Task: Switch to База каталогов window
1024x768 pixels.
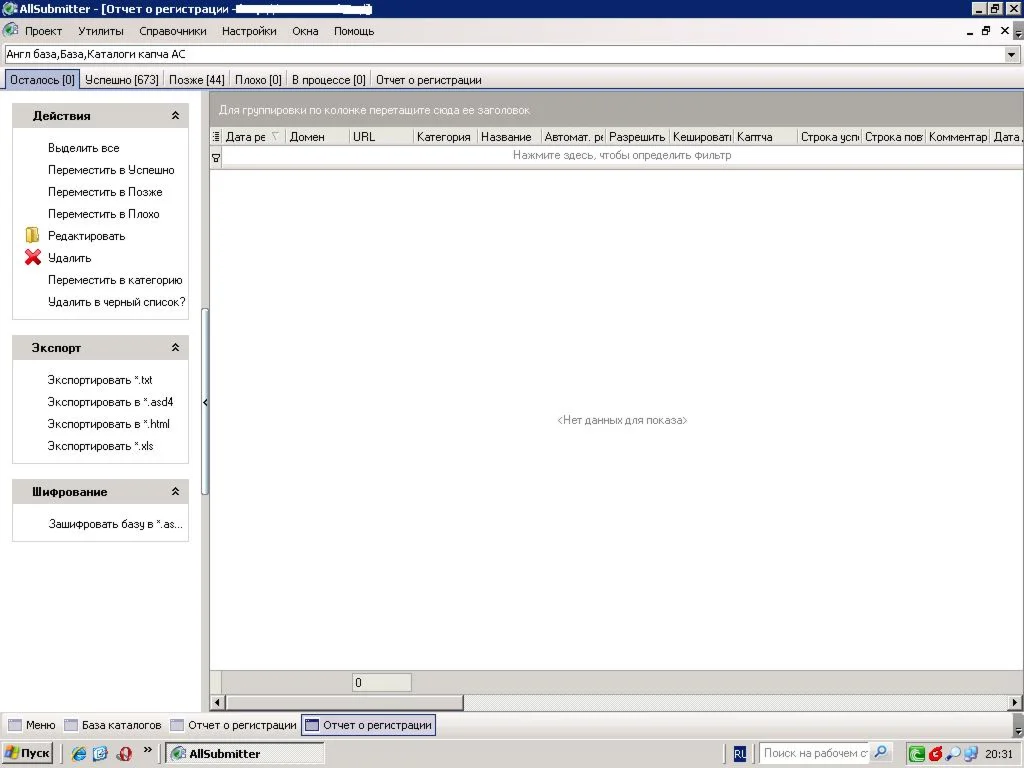Action: click(113, 725)
